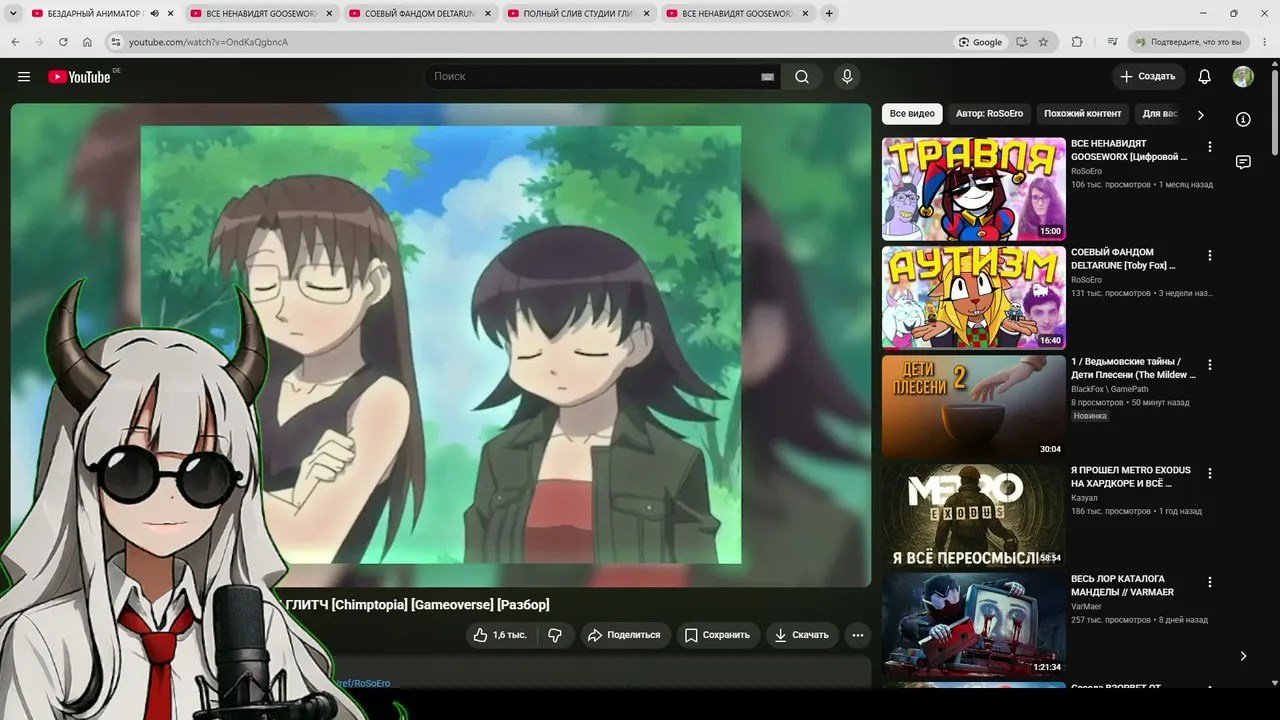Open options for СОЕВЫЙ ФАНДОМ DELTARUNE video
This screenshot has width=1280, height=720.
1209,256
